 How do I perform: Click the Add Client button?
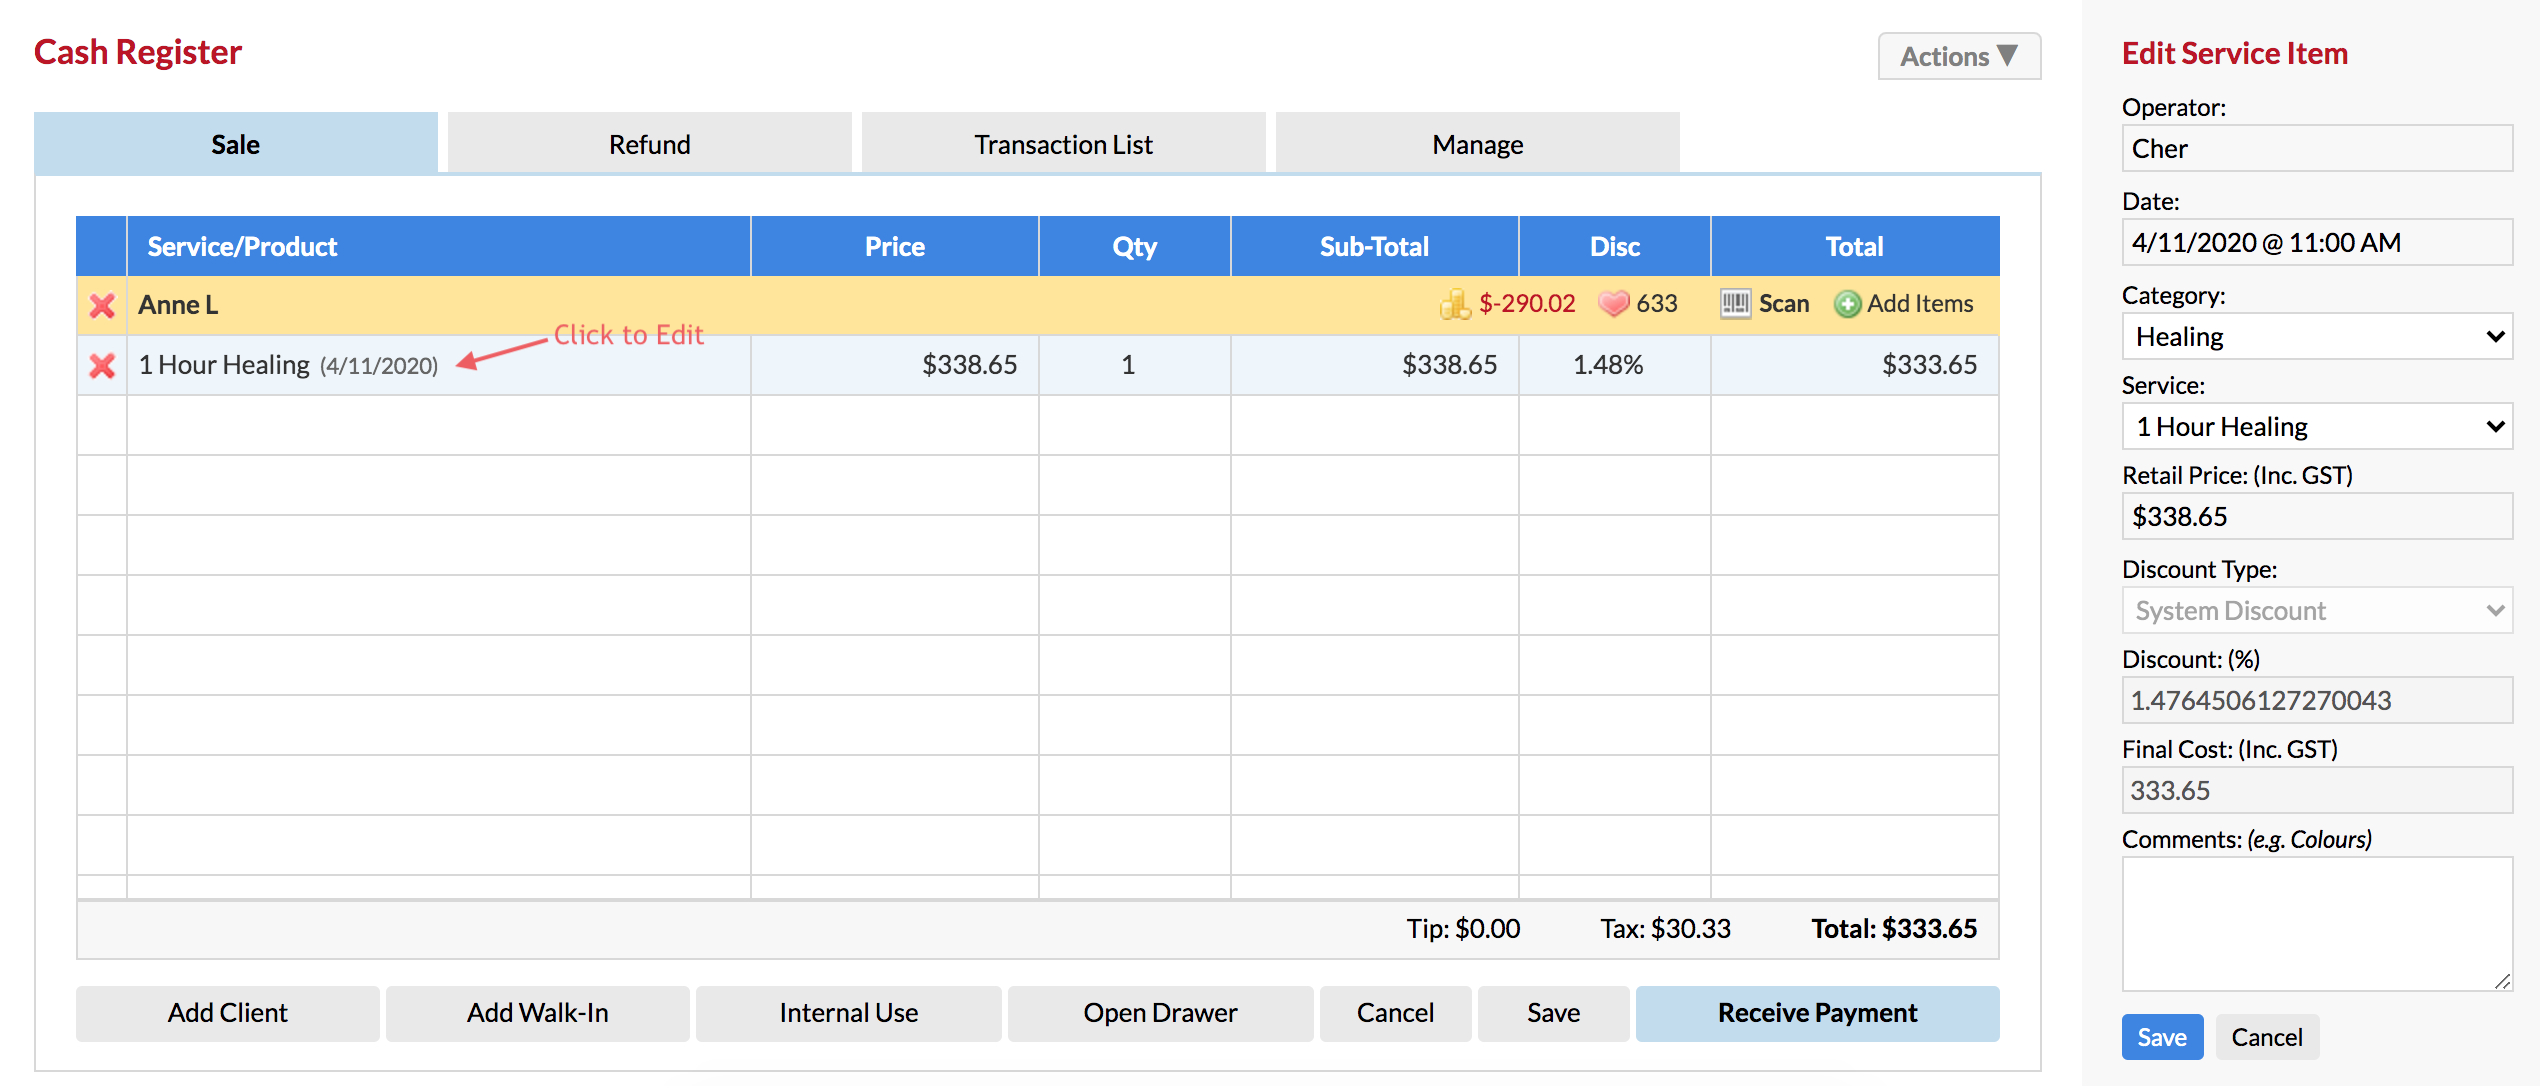click(x=228, y=1013)
